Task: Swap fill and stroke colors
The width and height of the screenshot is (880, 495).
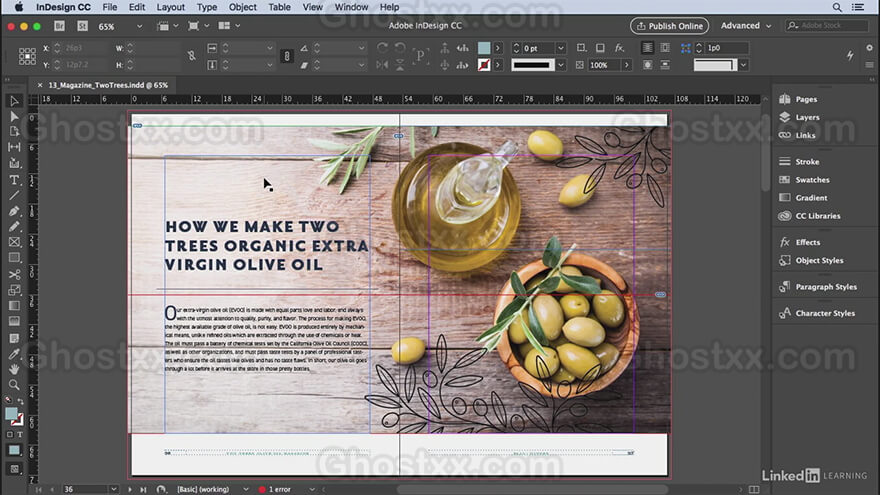Action: click(x=21, y=402)
